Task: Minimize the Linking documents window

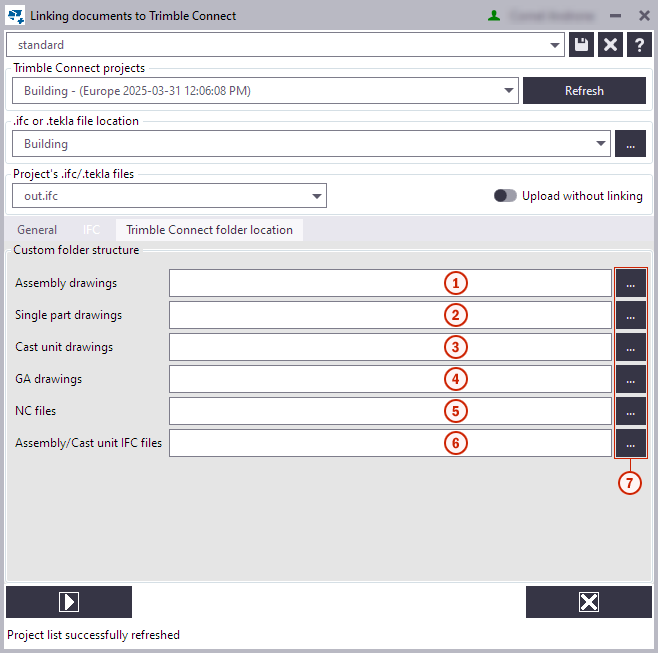Action: (x=615, y=16)
